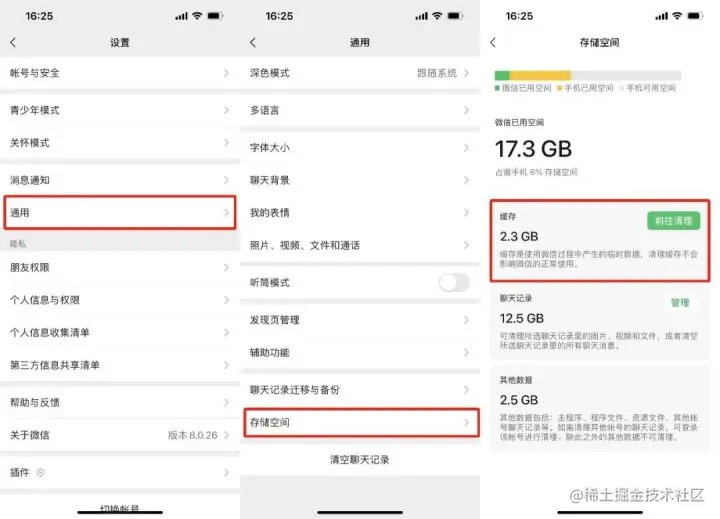Click the 12.5 GB chat records value
Screen dimensions: 720x519
click(522, 318)
